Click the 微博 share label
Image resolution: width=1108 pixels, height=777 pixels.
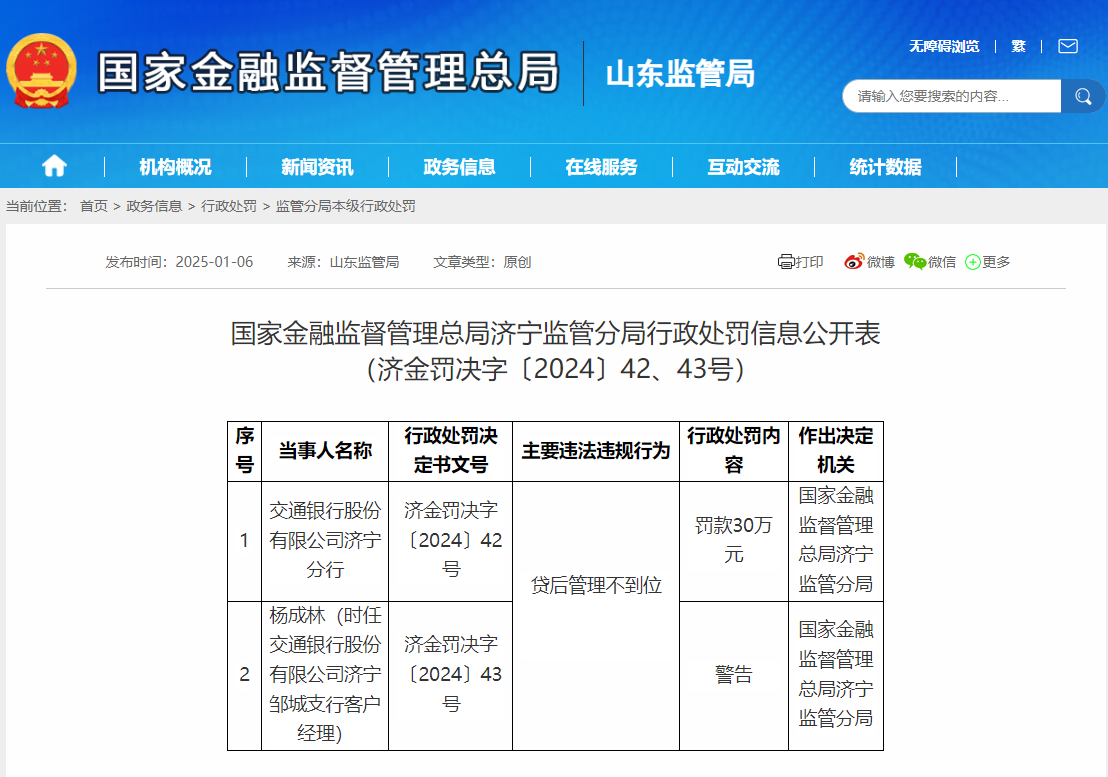[x=880, y=262]
